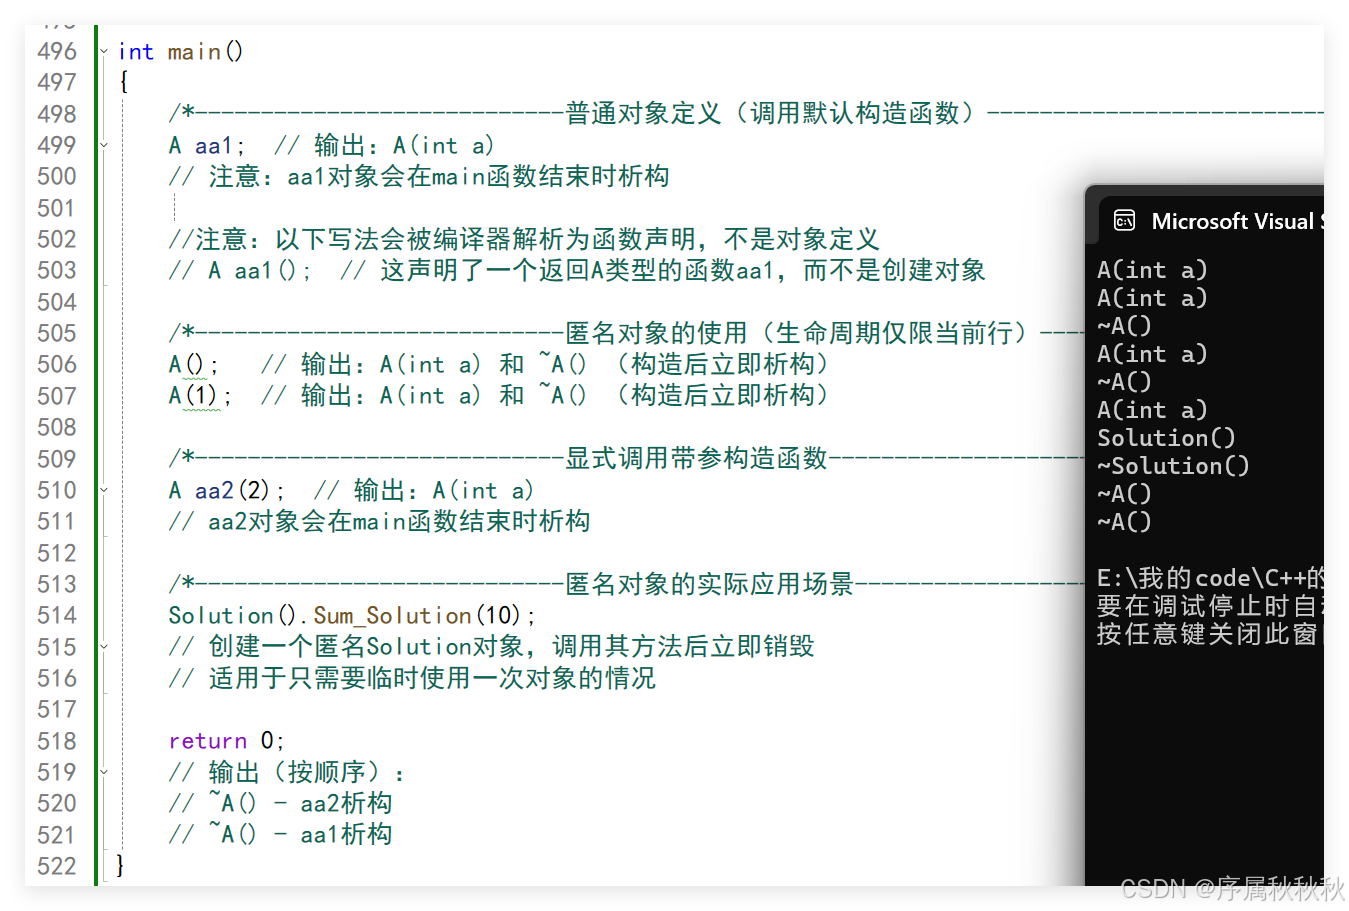
Task: Click line number 496 in the gutter
Action: point(57,51)
